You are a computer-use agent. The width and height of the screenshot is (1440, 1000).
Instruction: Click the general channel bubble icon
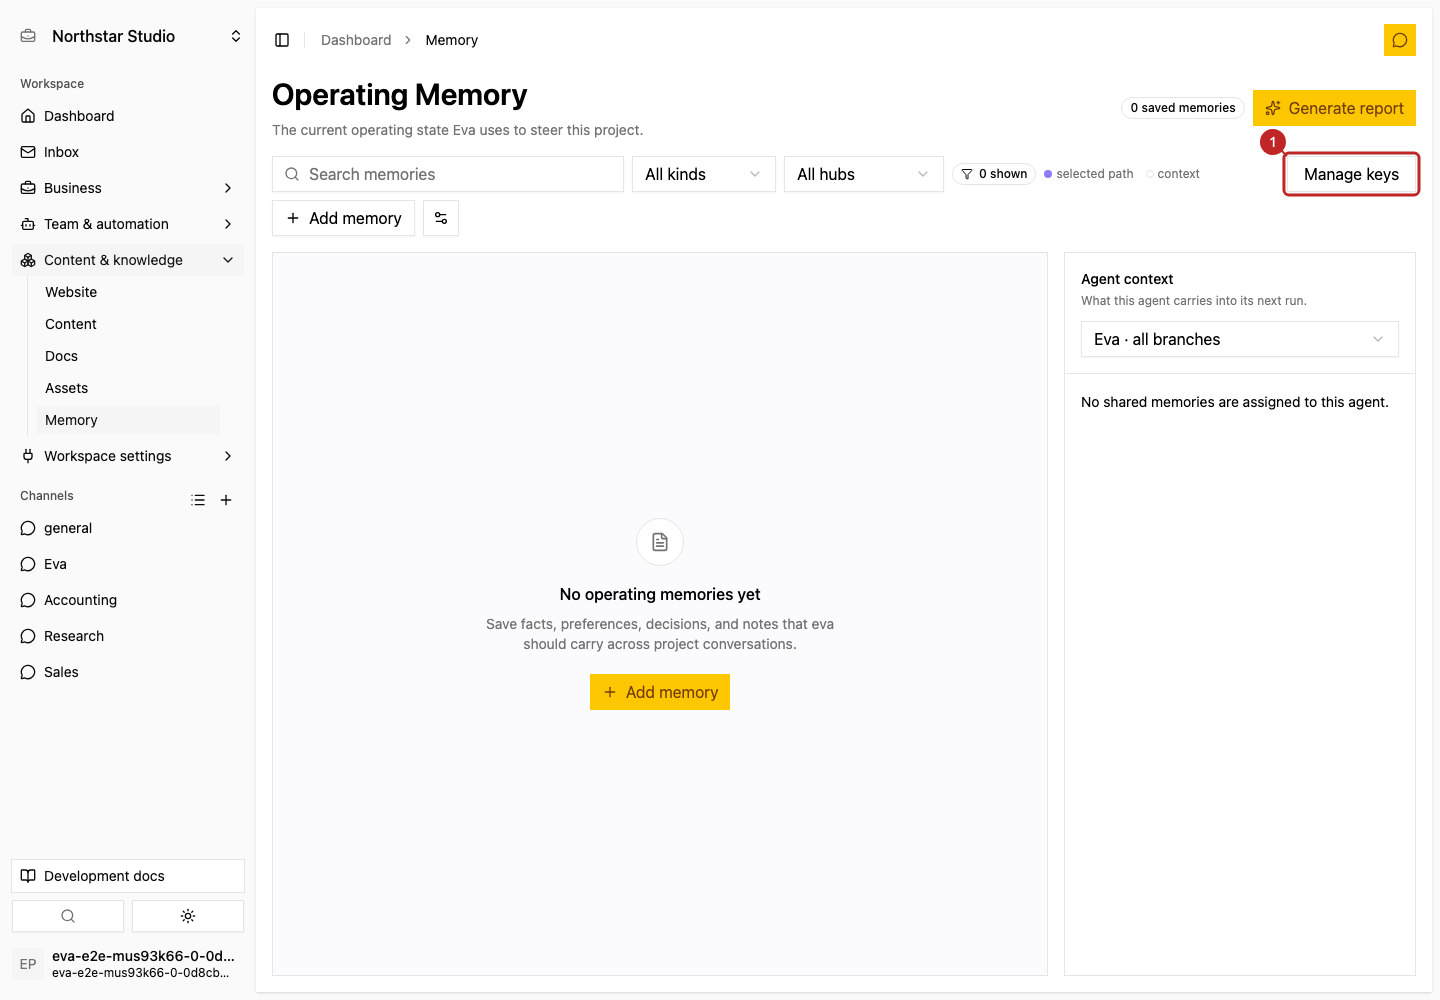pos(28,528)
